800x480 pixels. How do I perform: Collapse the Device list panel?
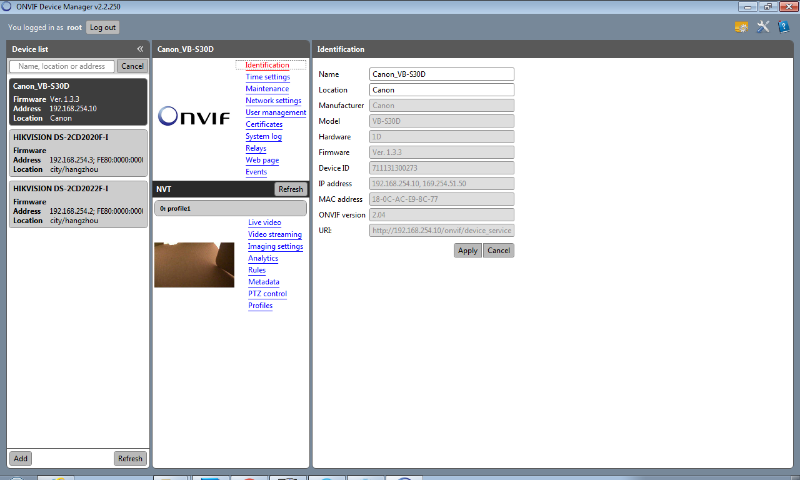140,49
